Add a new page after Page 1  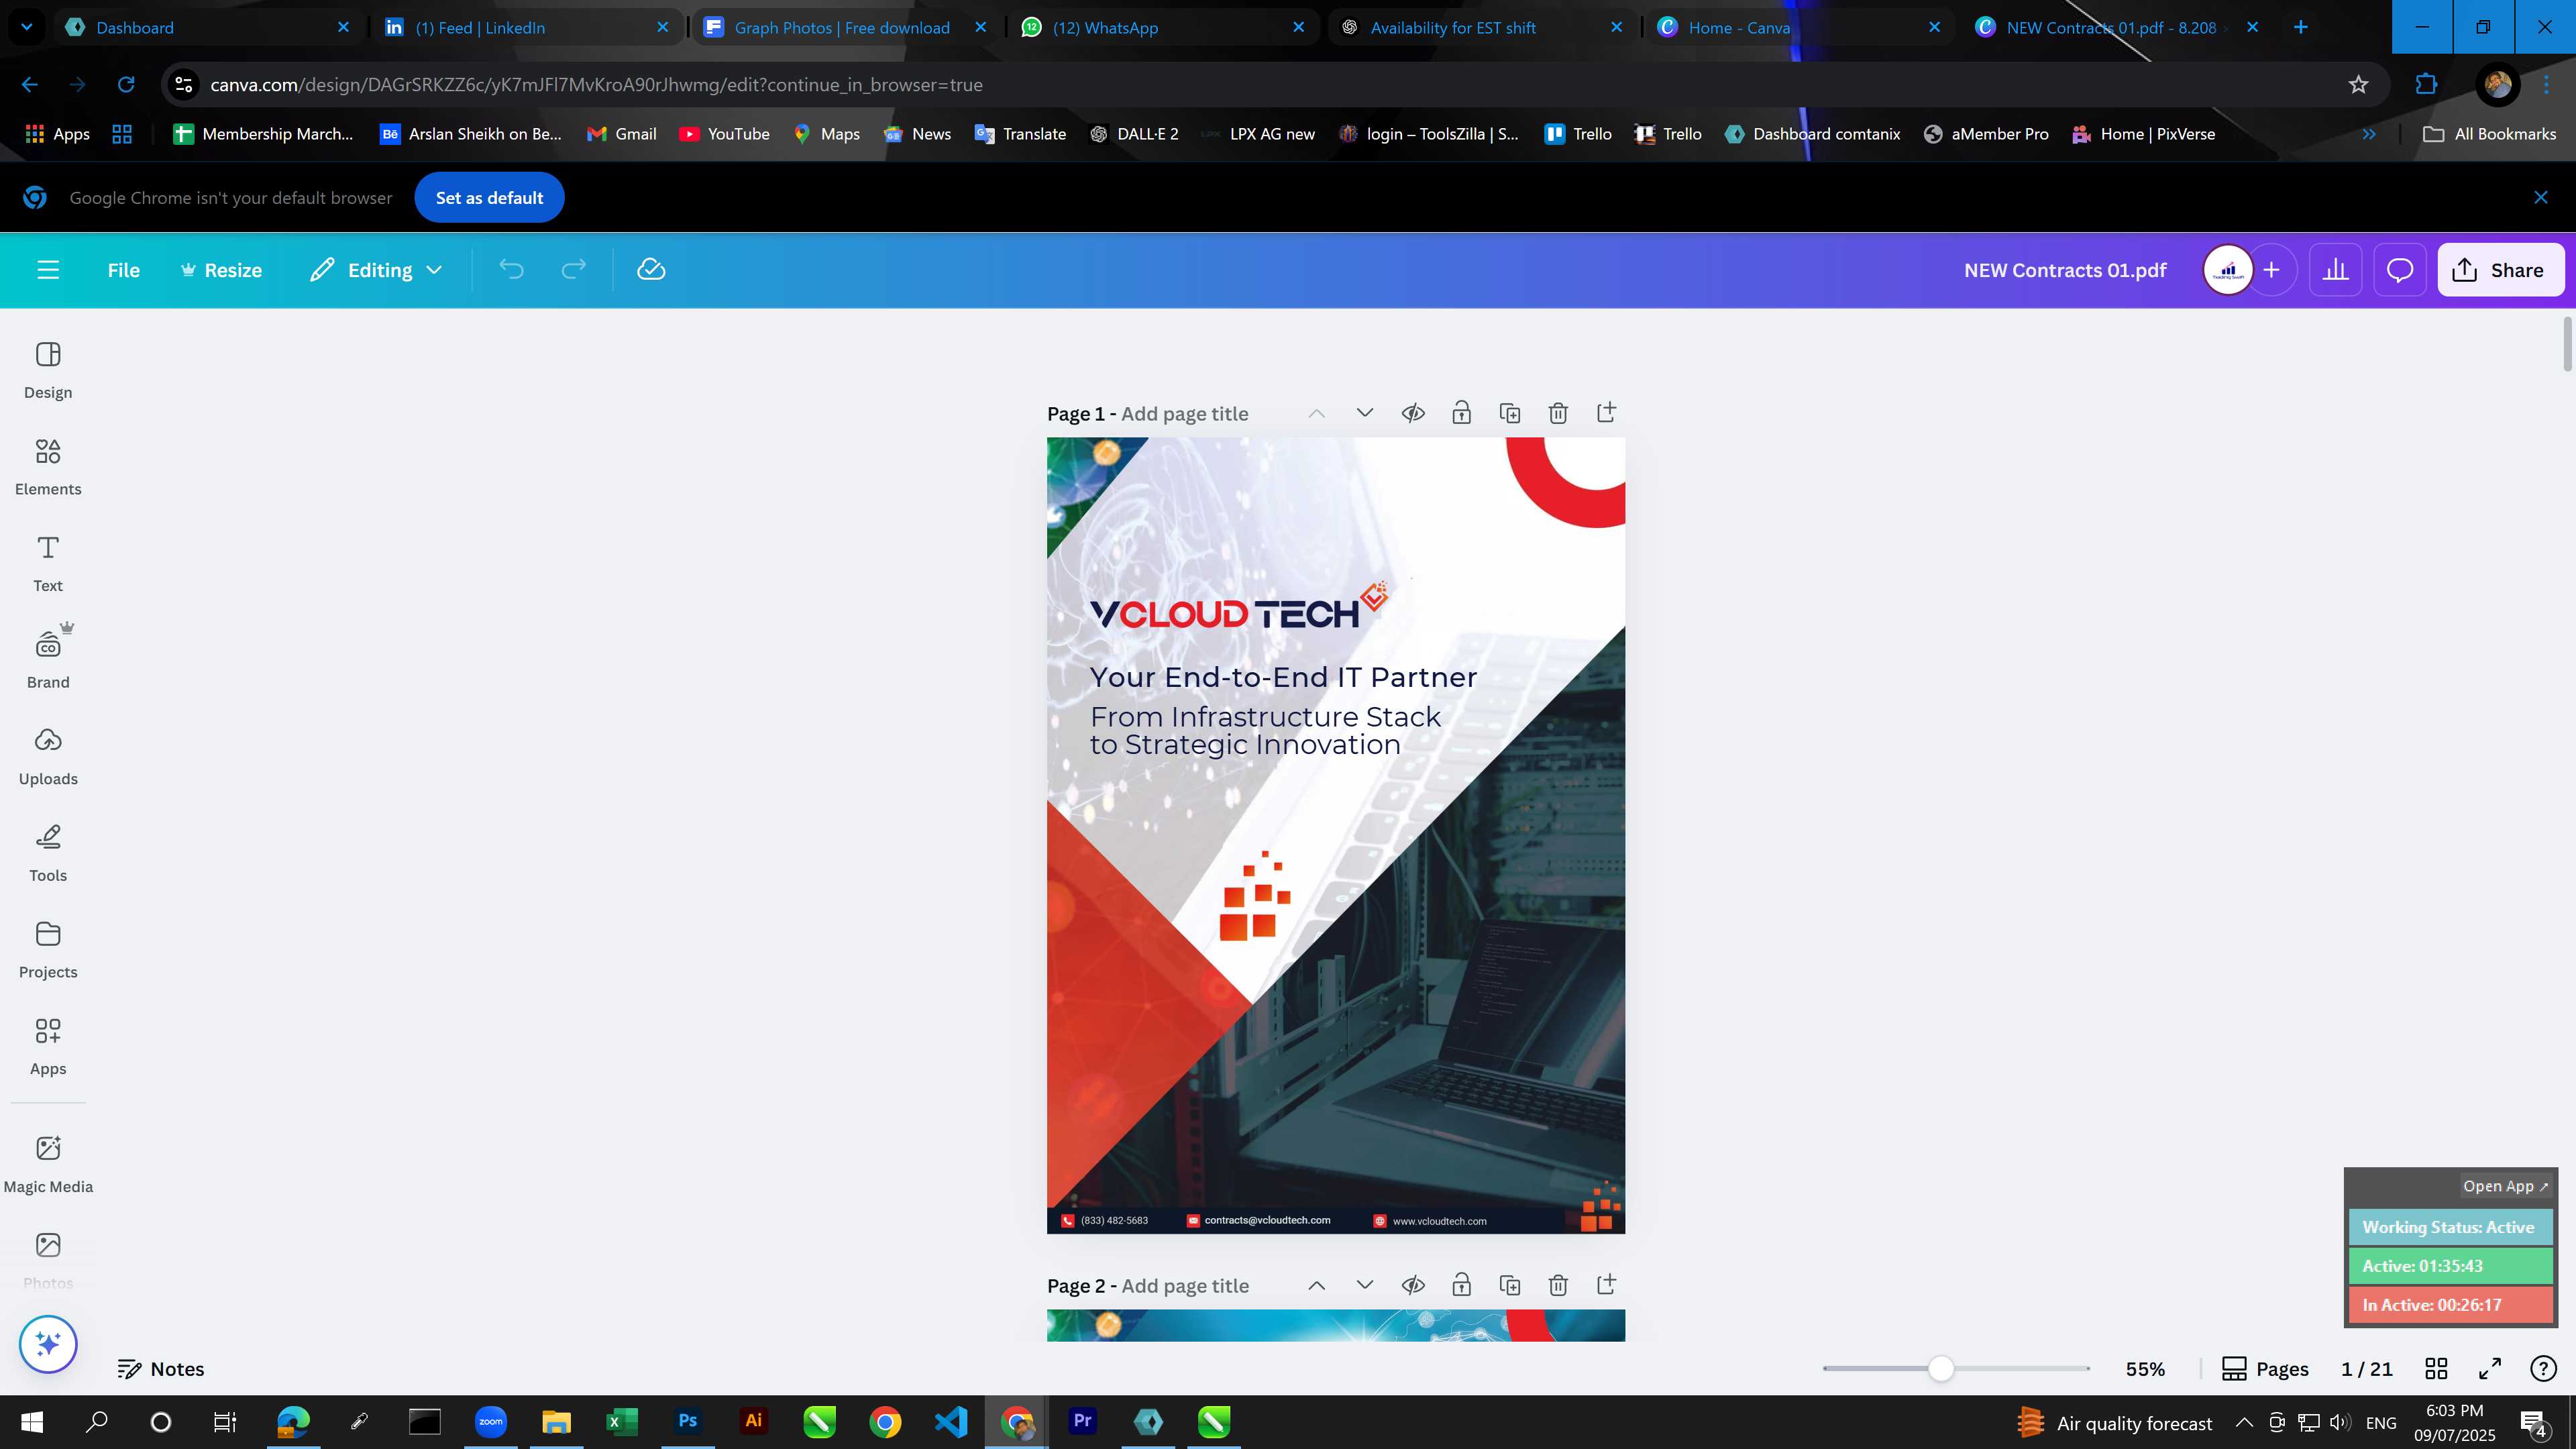tap(1606, 413)
